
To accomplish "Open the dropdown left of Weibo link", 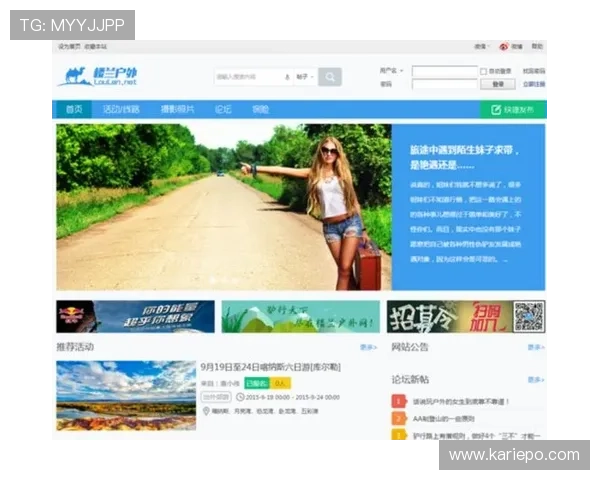I will pos(482,47).
